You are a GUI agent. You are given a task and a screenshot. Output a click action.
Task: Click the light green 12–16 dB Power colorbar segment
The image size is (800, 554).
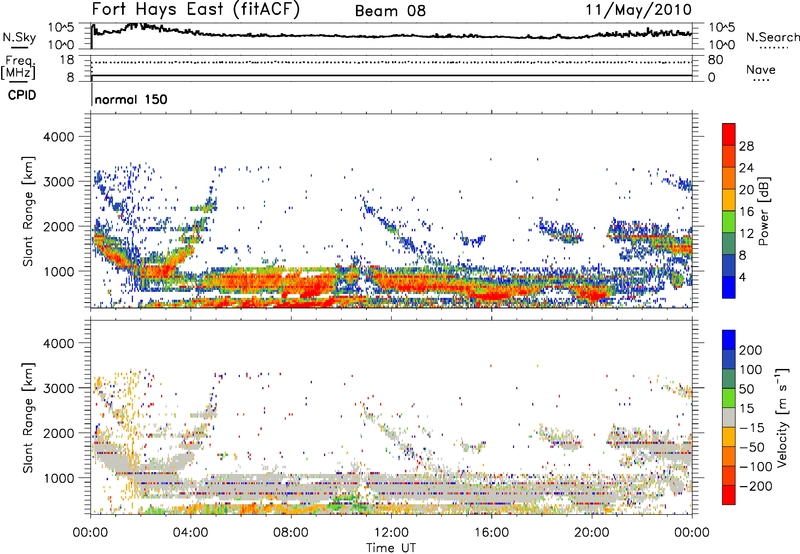(x=729, y=222)
